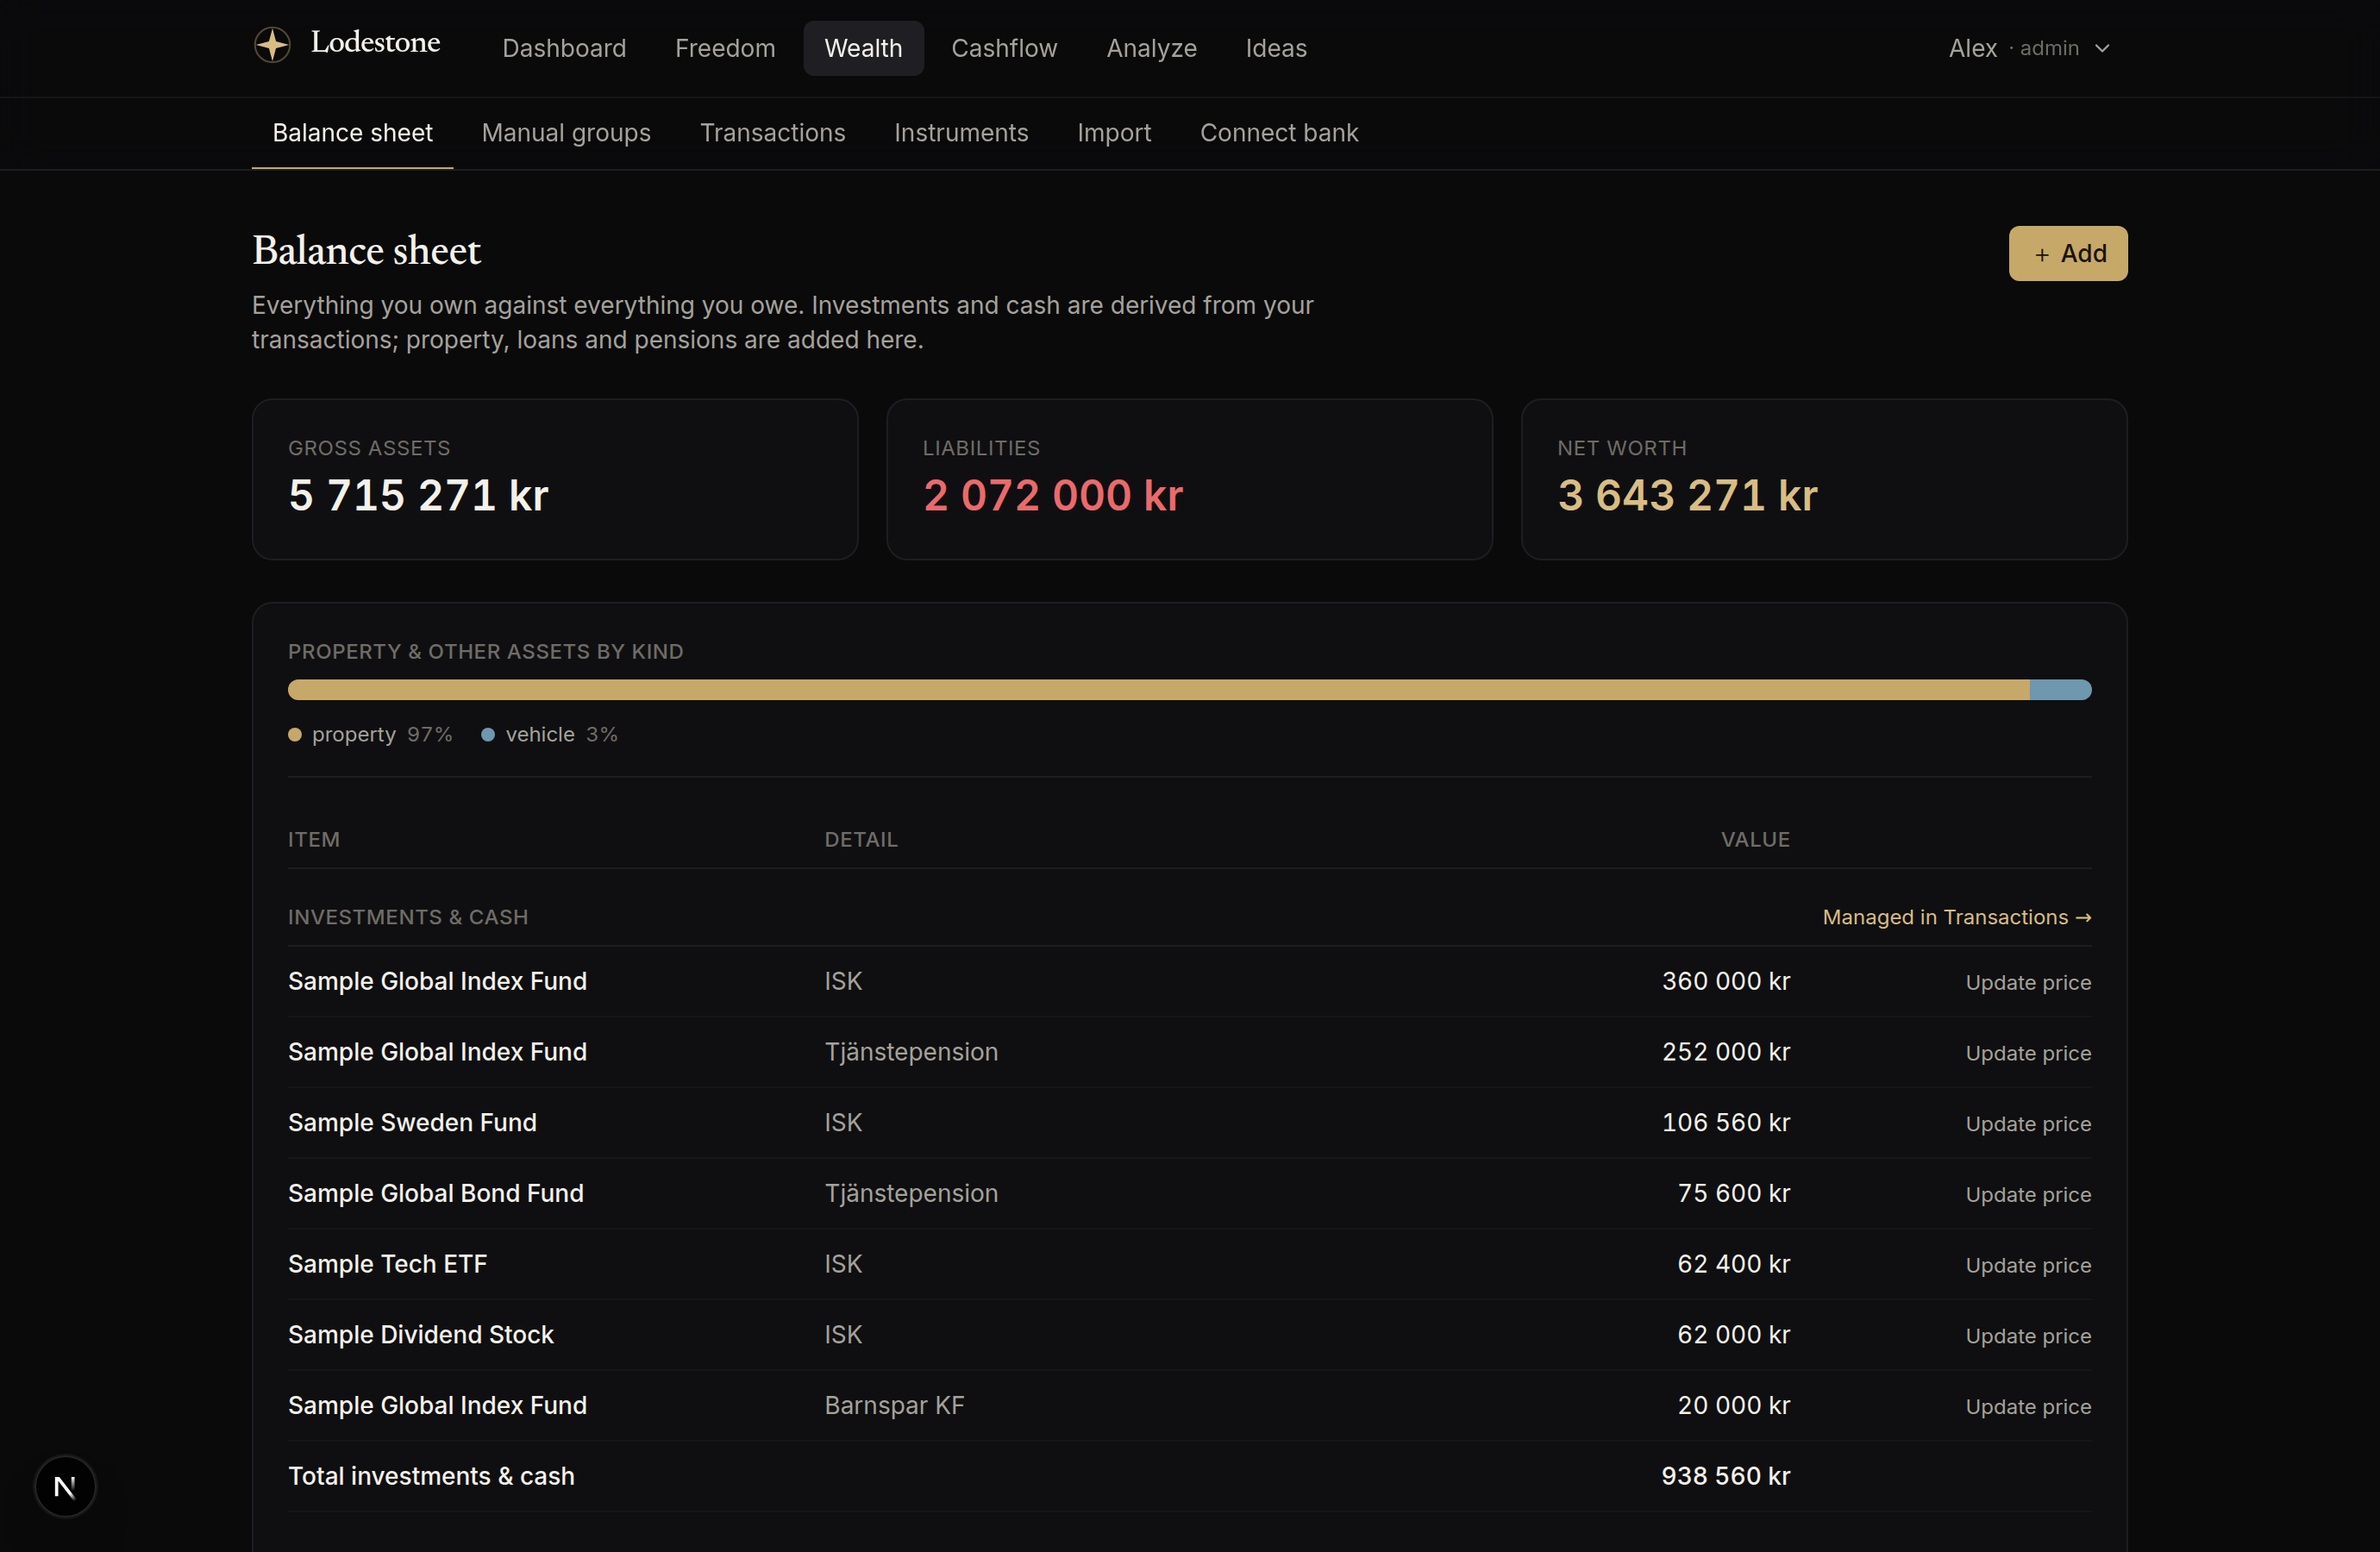Follow the Managed in Transactions link

[1956, 917]
